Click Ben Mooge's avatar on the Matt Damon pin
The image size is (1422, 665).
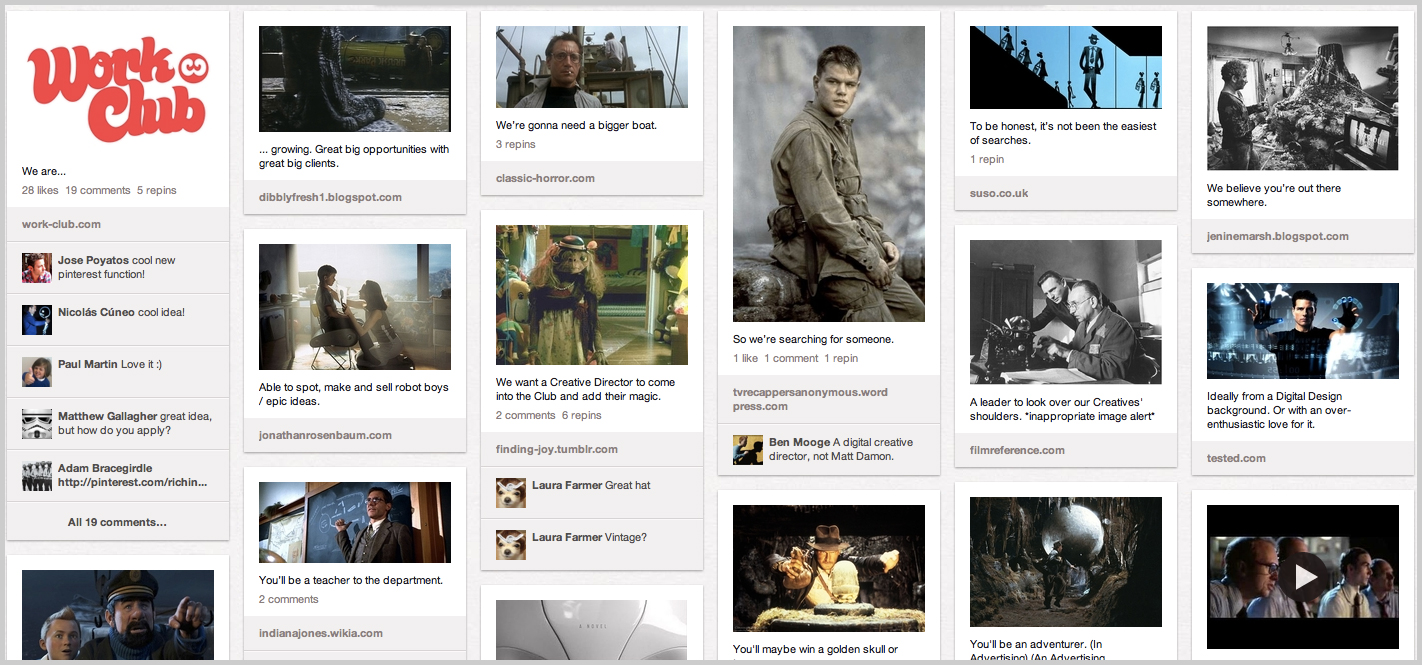click(747, 449)
